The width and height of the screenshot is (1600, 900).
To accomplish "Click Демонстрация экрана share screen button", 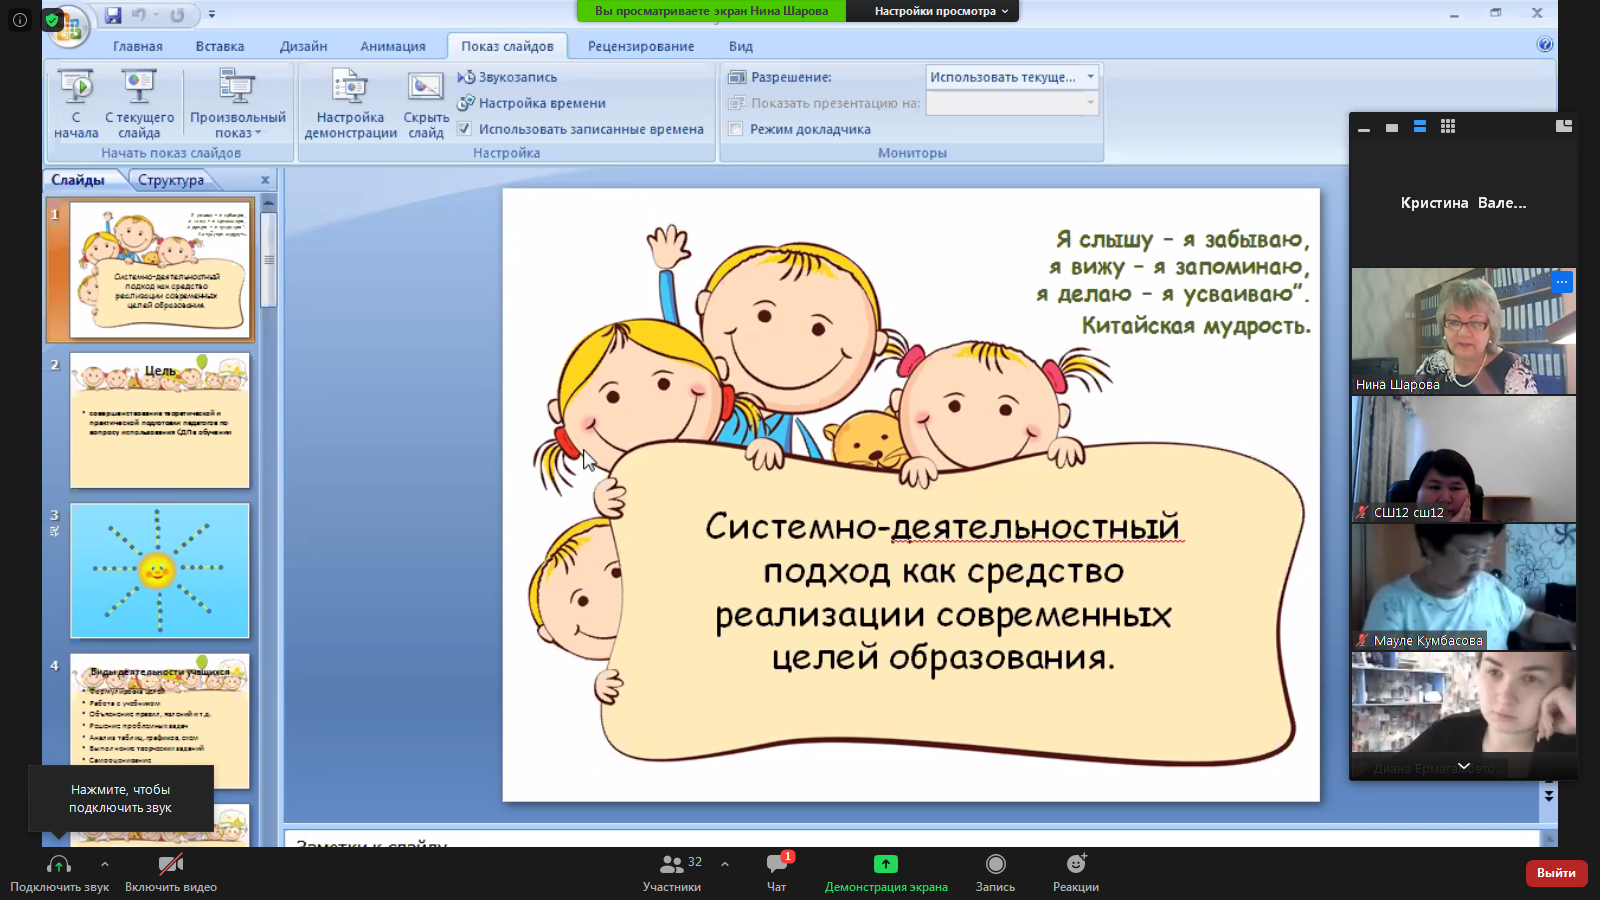I will tap(885, 871).
